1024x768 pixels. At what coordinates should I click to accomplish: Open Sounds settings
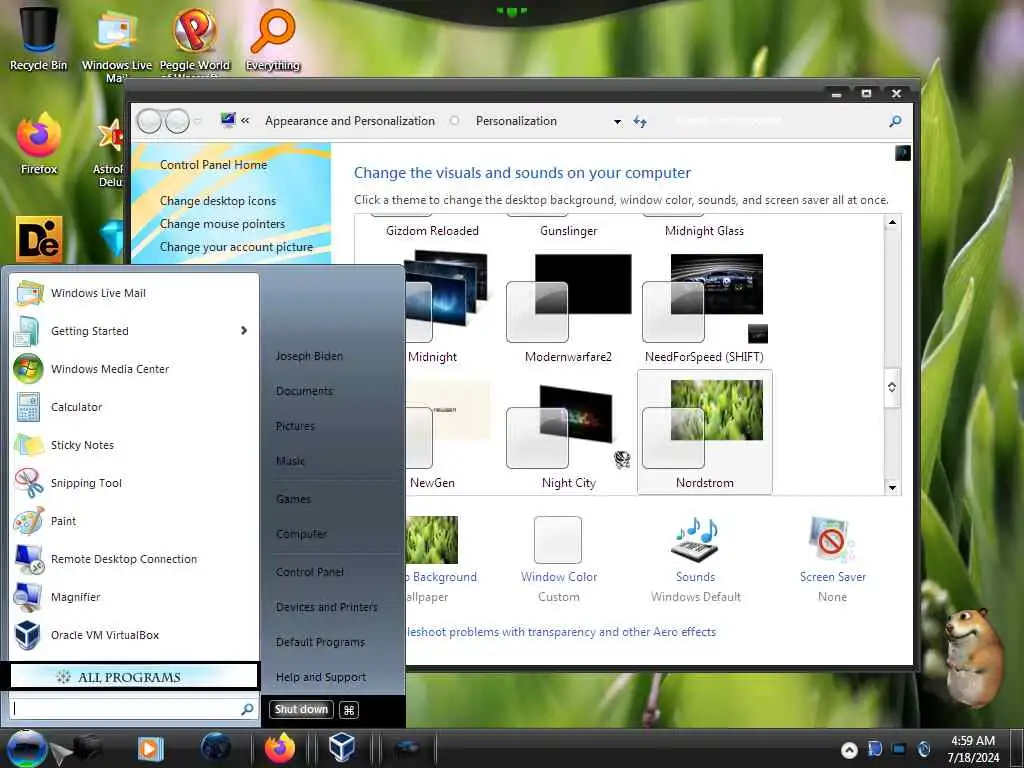[696, 558]
